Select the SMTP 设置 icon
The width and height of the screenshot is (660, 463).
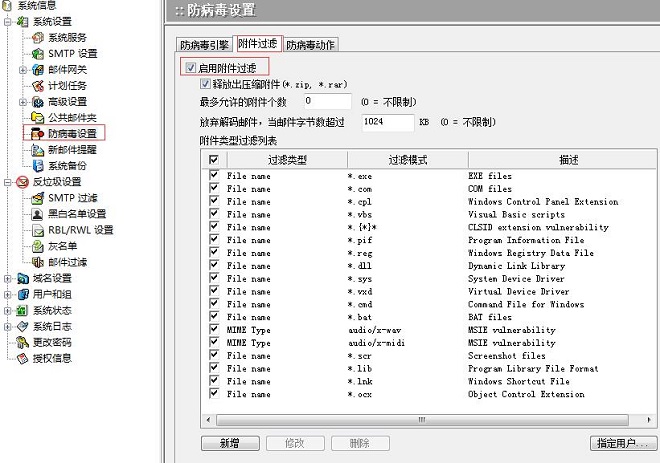tap(38, 53)
